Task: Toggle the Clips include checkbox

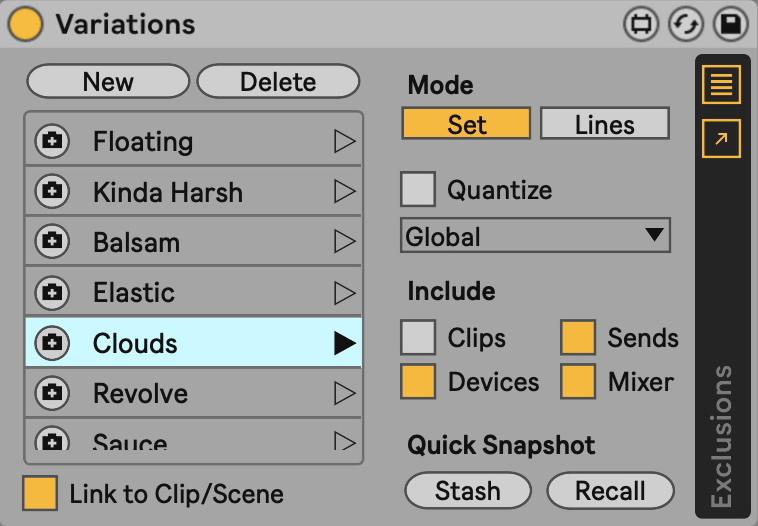Action: 418,338
